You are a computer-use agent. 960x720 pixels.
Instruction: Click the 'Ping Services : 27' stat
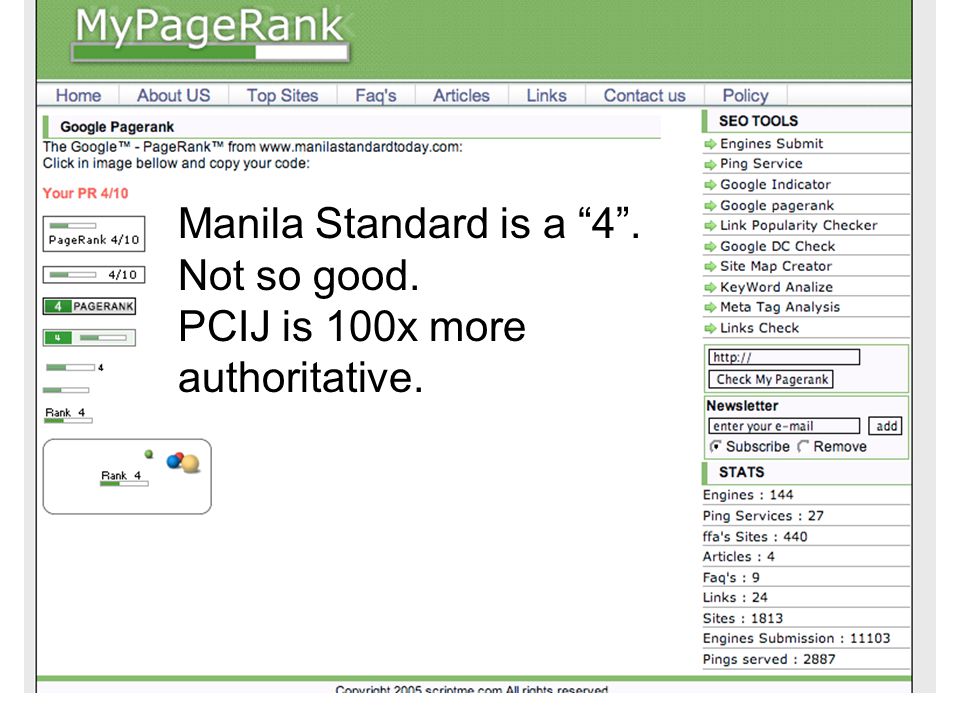click(763, 516)
